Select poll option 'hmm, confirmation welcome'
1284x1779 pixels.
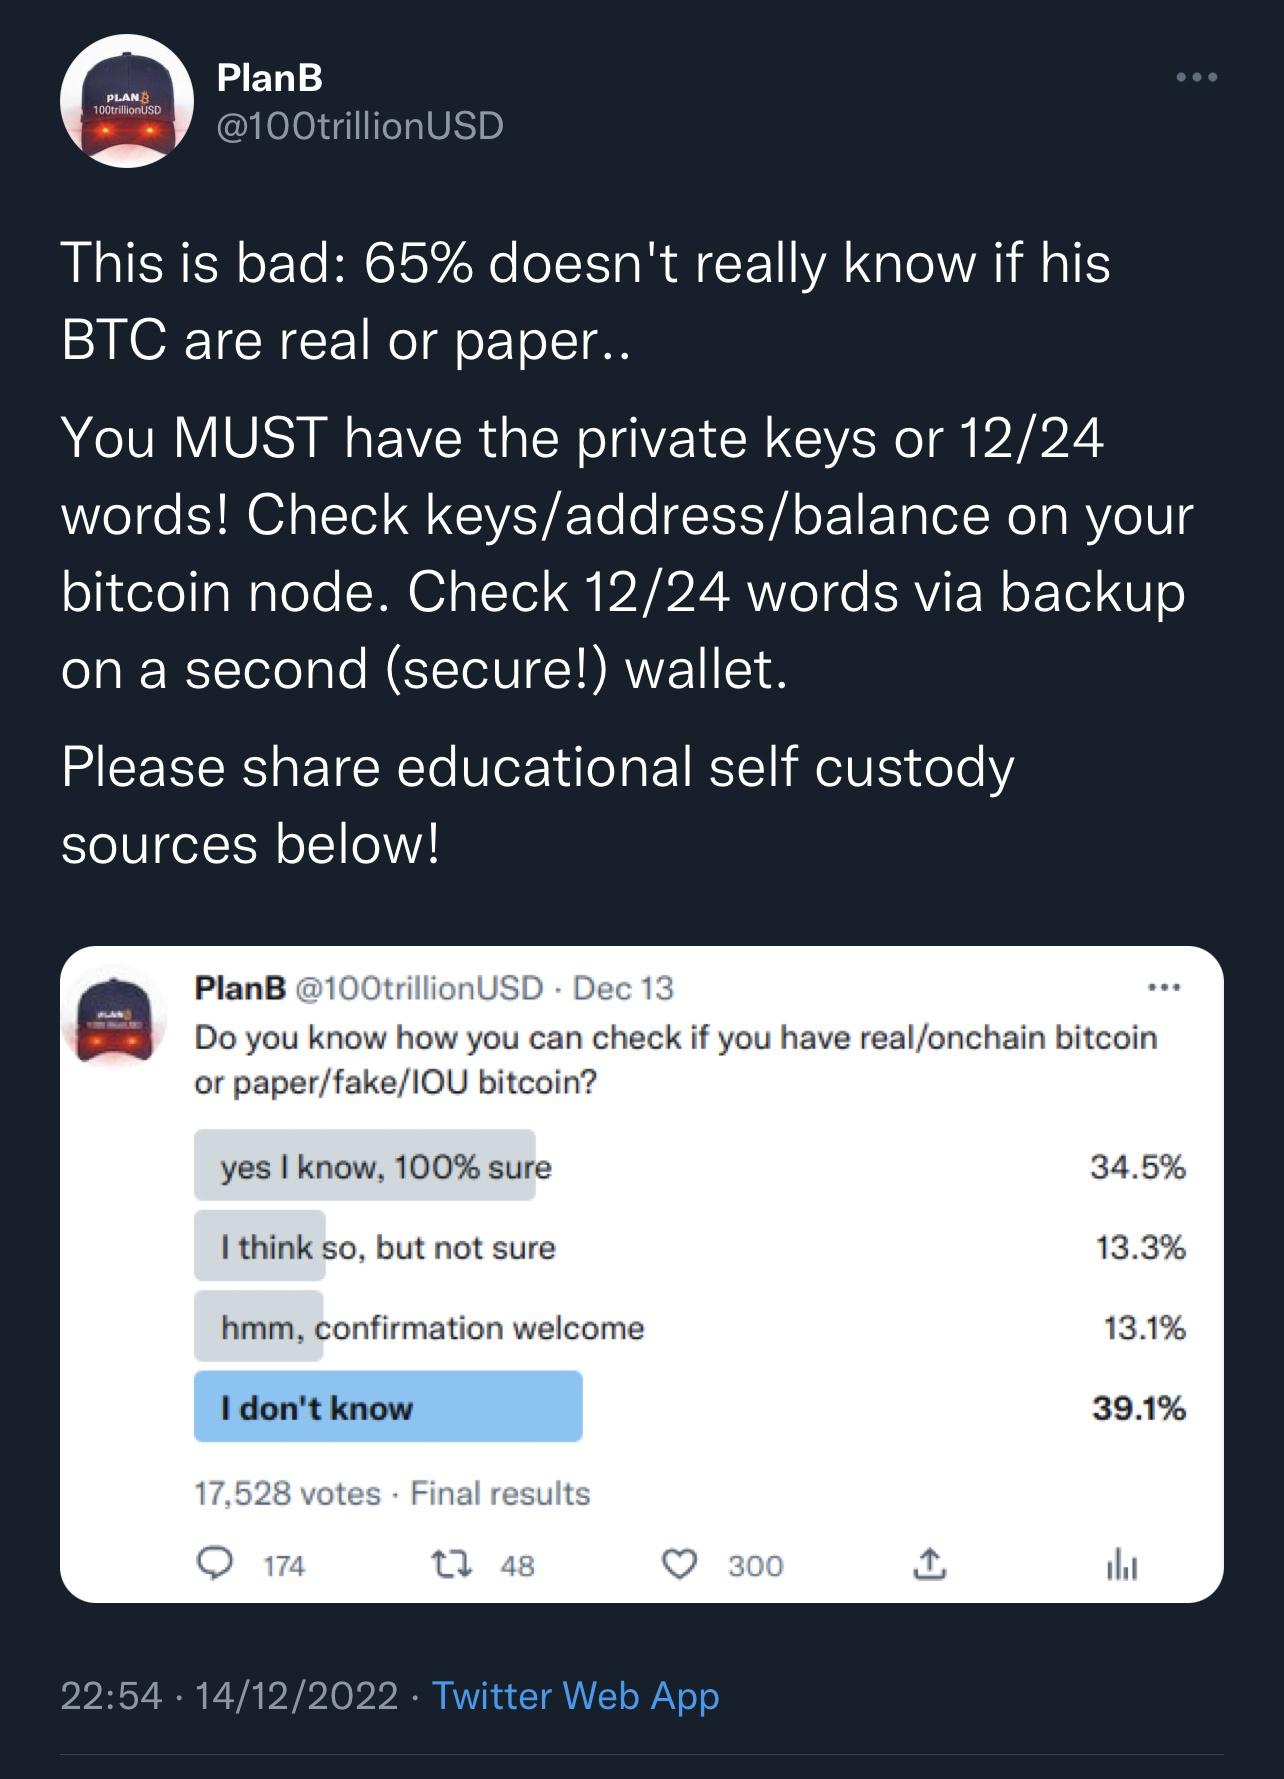690,1327
